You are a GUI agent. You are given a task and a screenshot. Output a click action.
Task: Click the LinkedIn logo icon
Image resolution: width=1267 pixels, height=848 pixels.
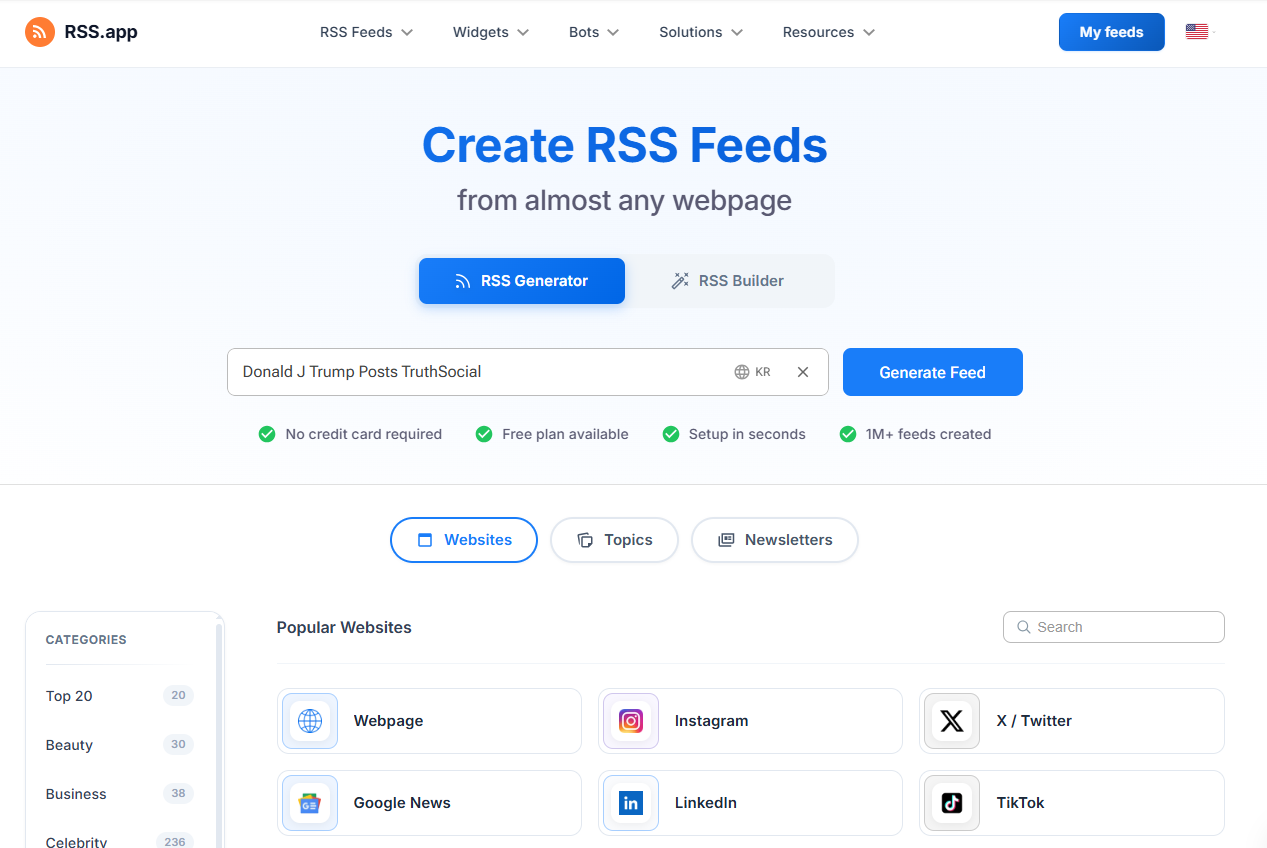pyautogui.click(x=631, y=803)
